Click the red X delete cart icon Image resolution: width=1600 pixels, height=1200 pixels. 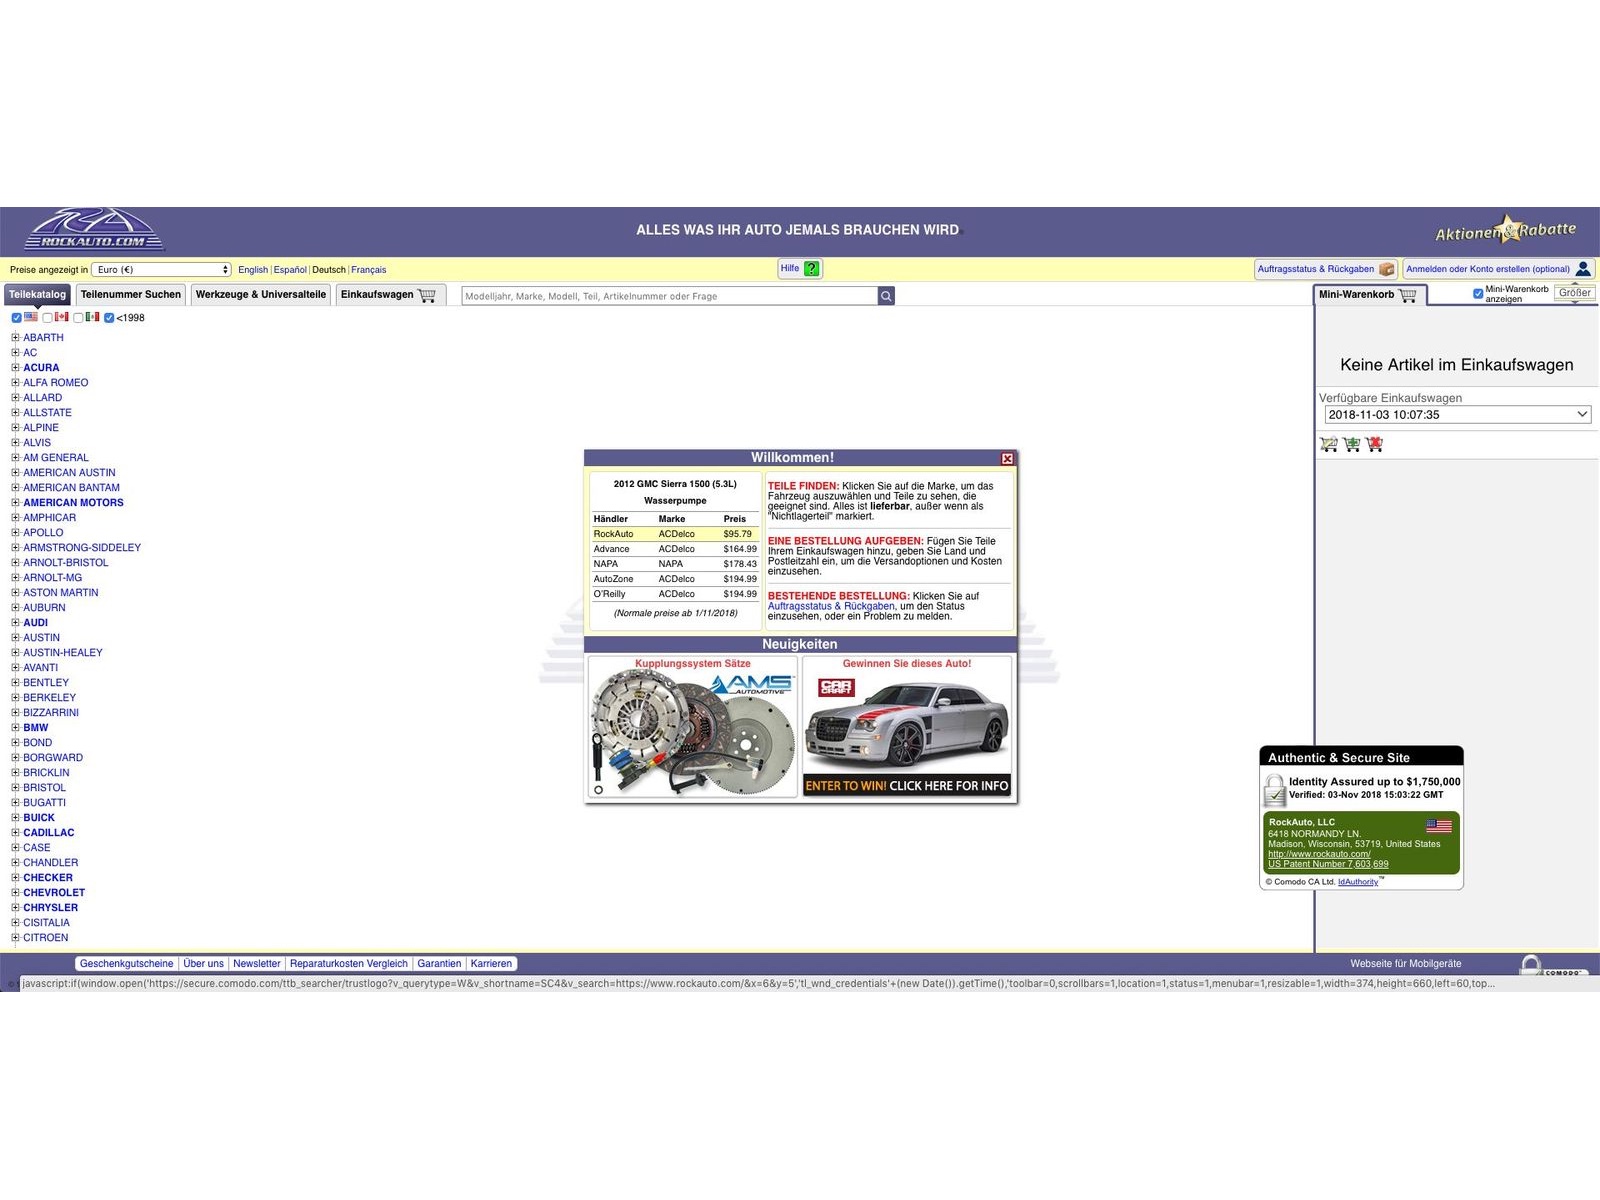1375,444
